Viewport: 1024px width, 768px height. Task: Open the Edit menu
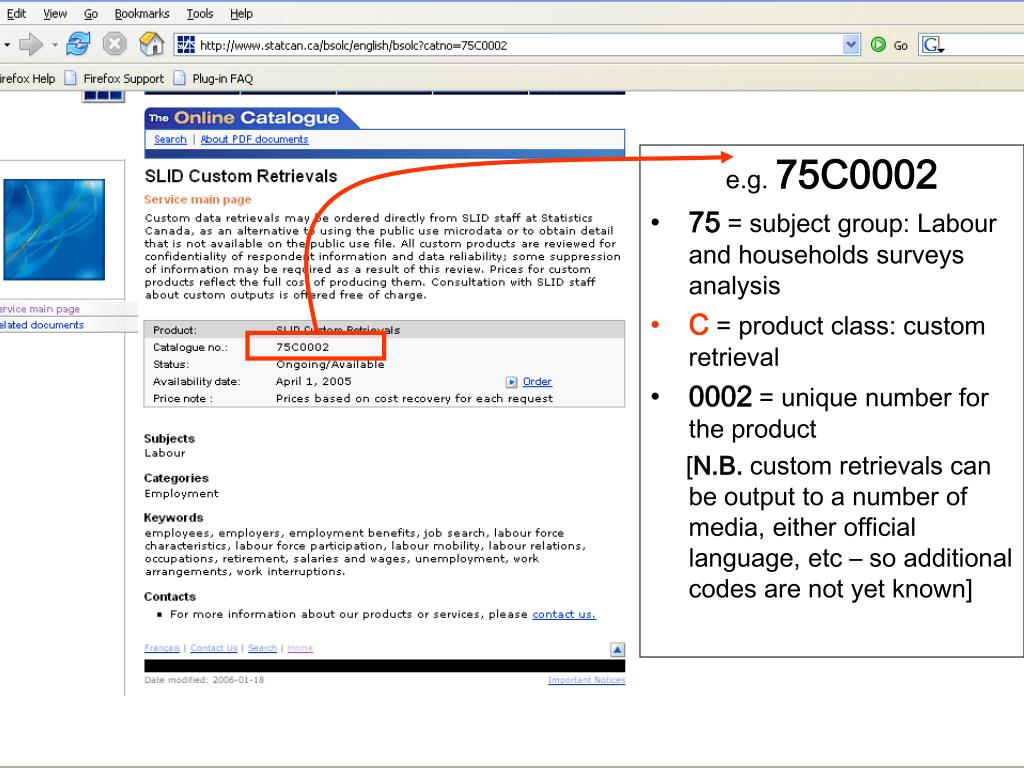pyautogui.click(x=16, y=14)
